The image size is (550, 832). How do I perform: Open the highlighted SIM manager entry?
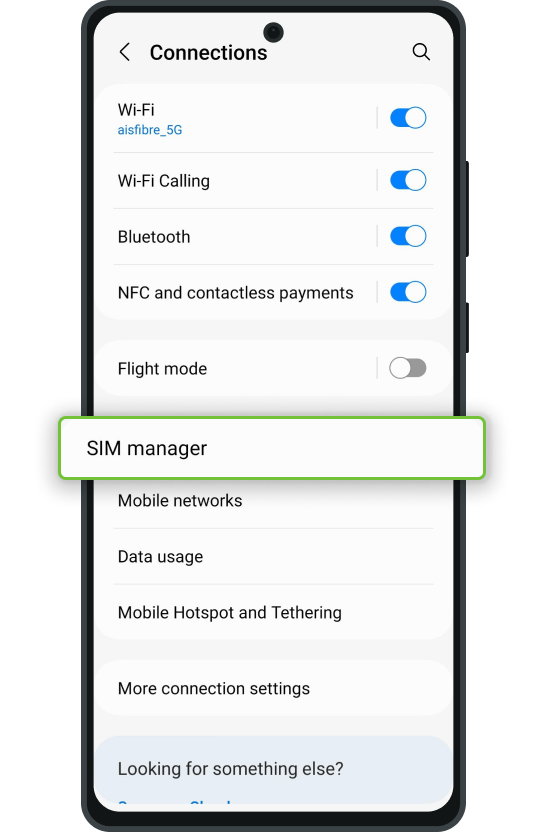[x=272, y=448]
